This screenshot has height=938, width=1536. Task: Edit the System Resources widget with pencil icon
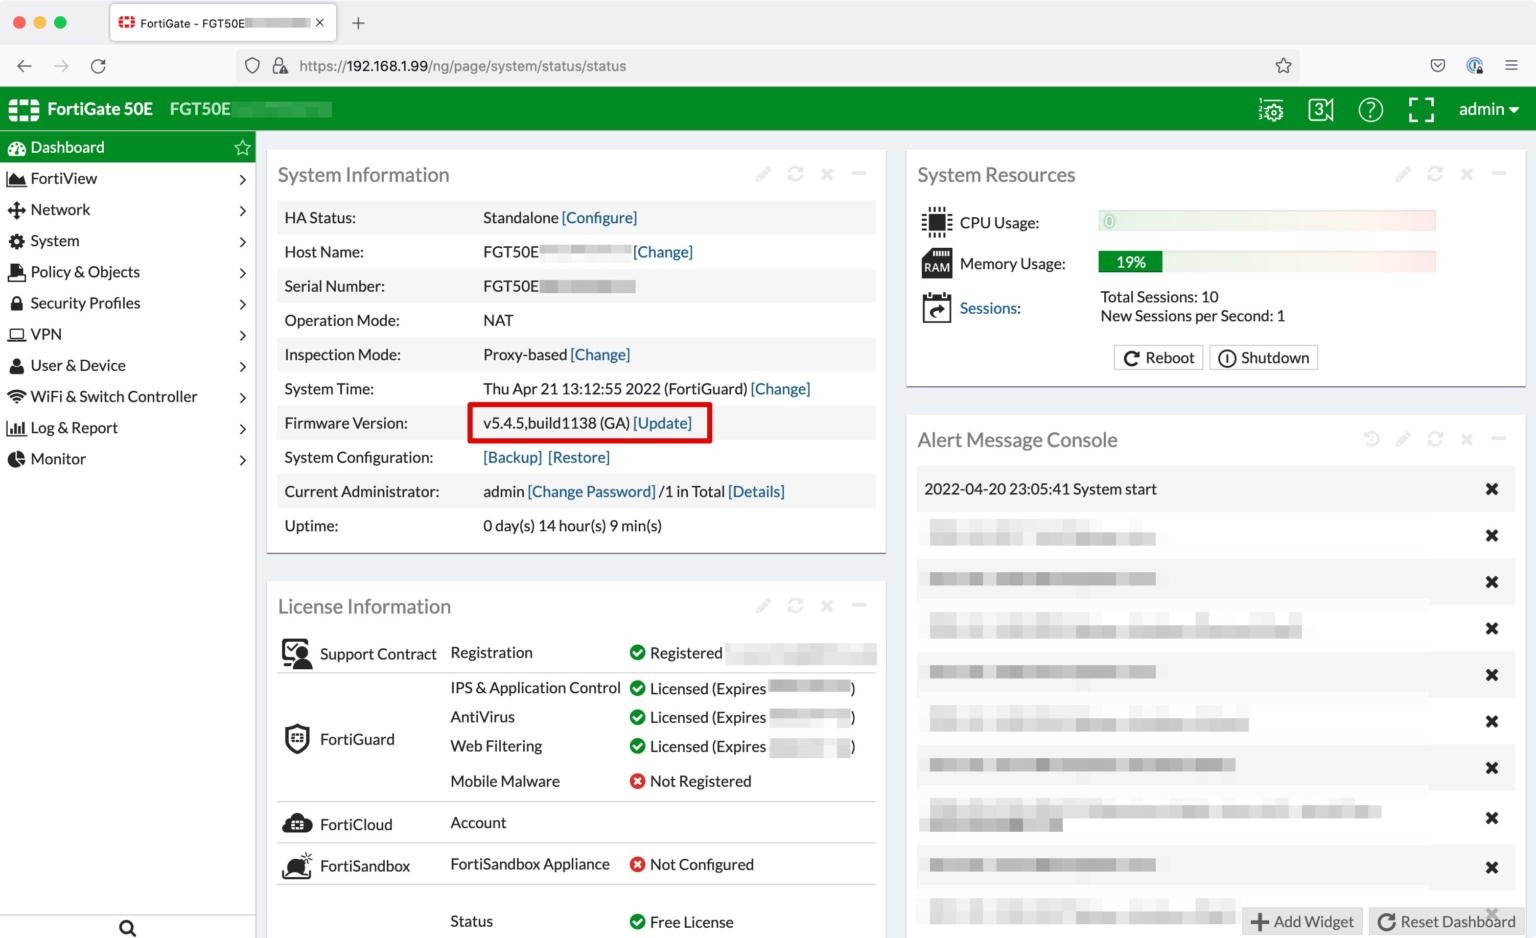1403,174
